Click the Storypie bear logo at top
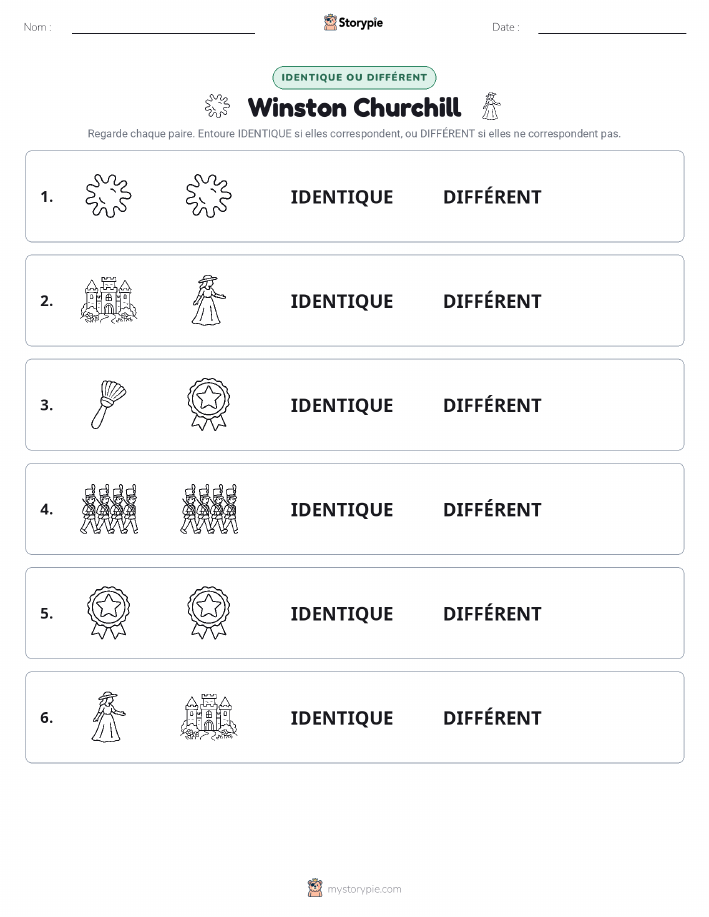 [x=330, y=22]
